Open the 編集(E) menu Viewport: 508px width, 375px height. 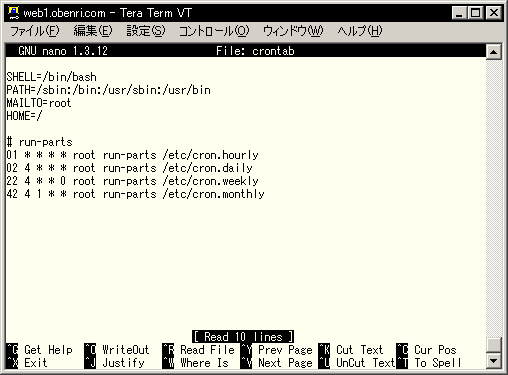coord(93,31)
